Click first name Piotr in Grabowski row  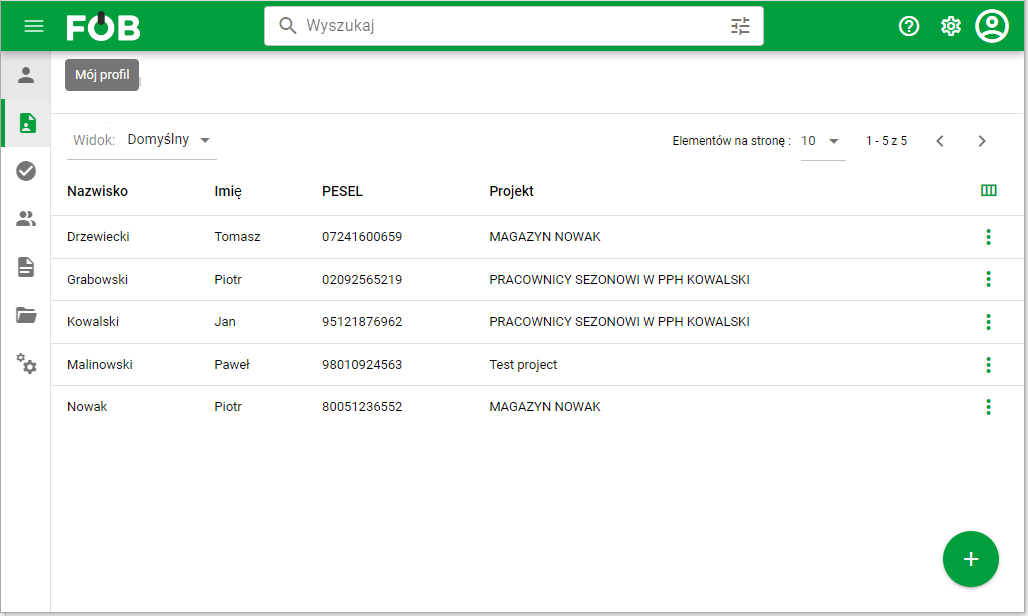click(228, 280)
